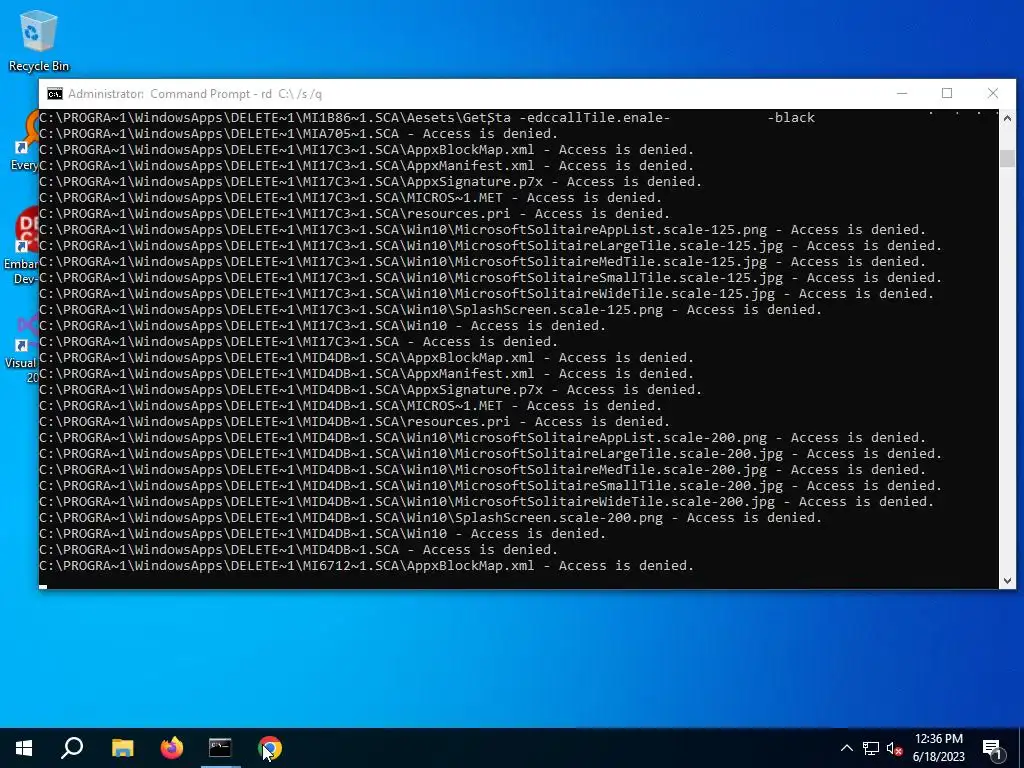
Task: Click the MicrosoftSolitaireSmallTile.scale-200.jpg line
Action: (490, 486)
